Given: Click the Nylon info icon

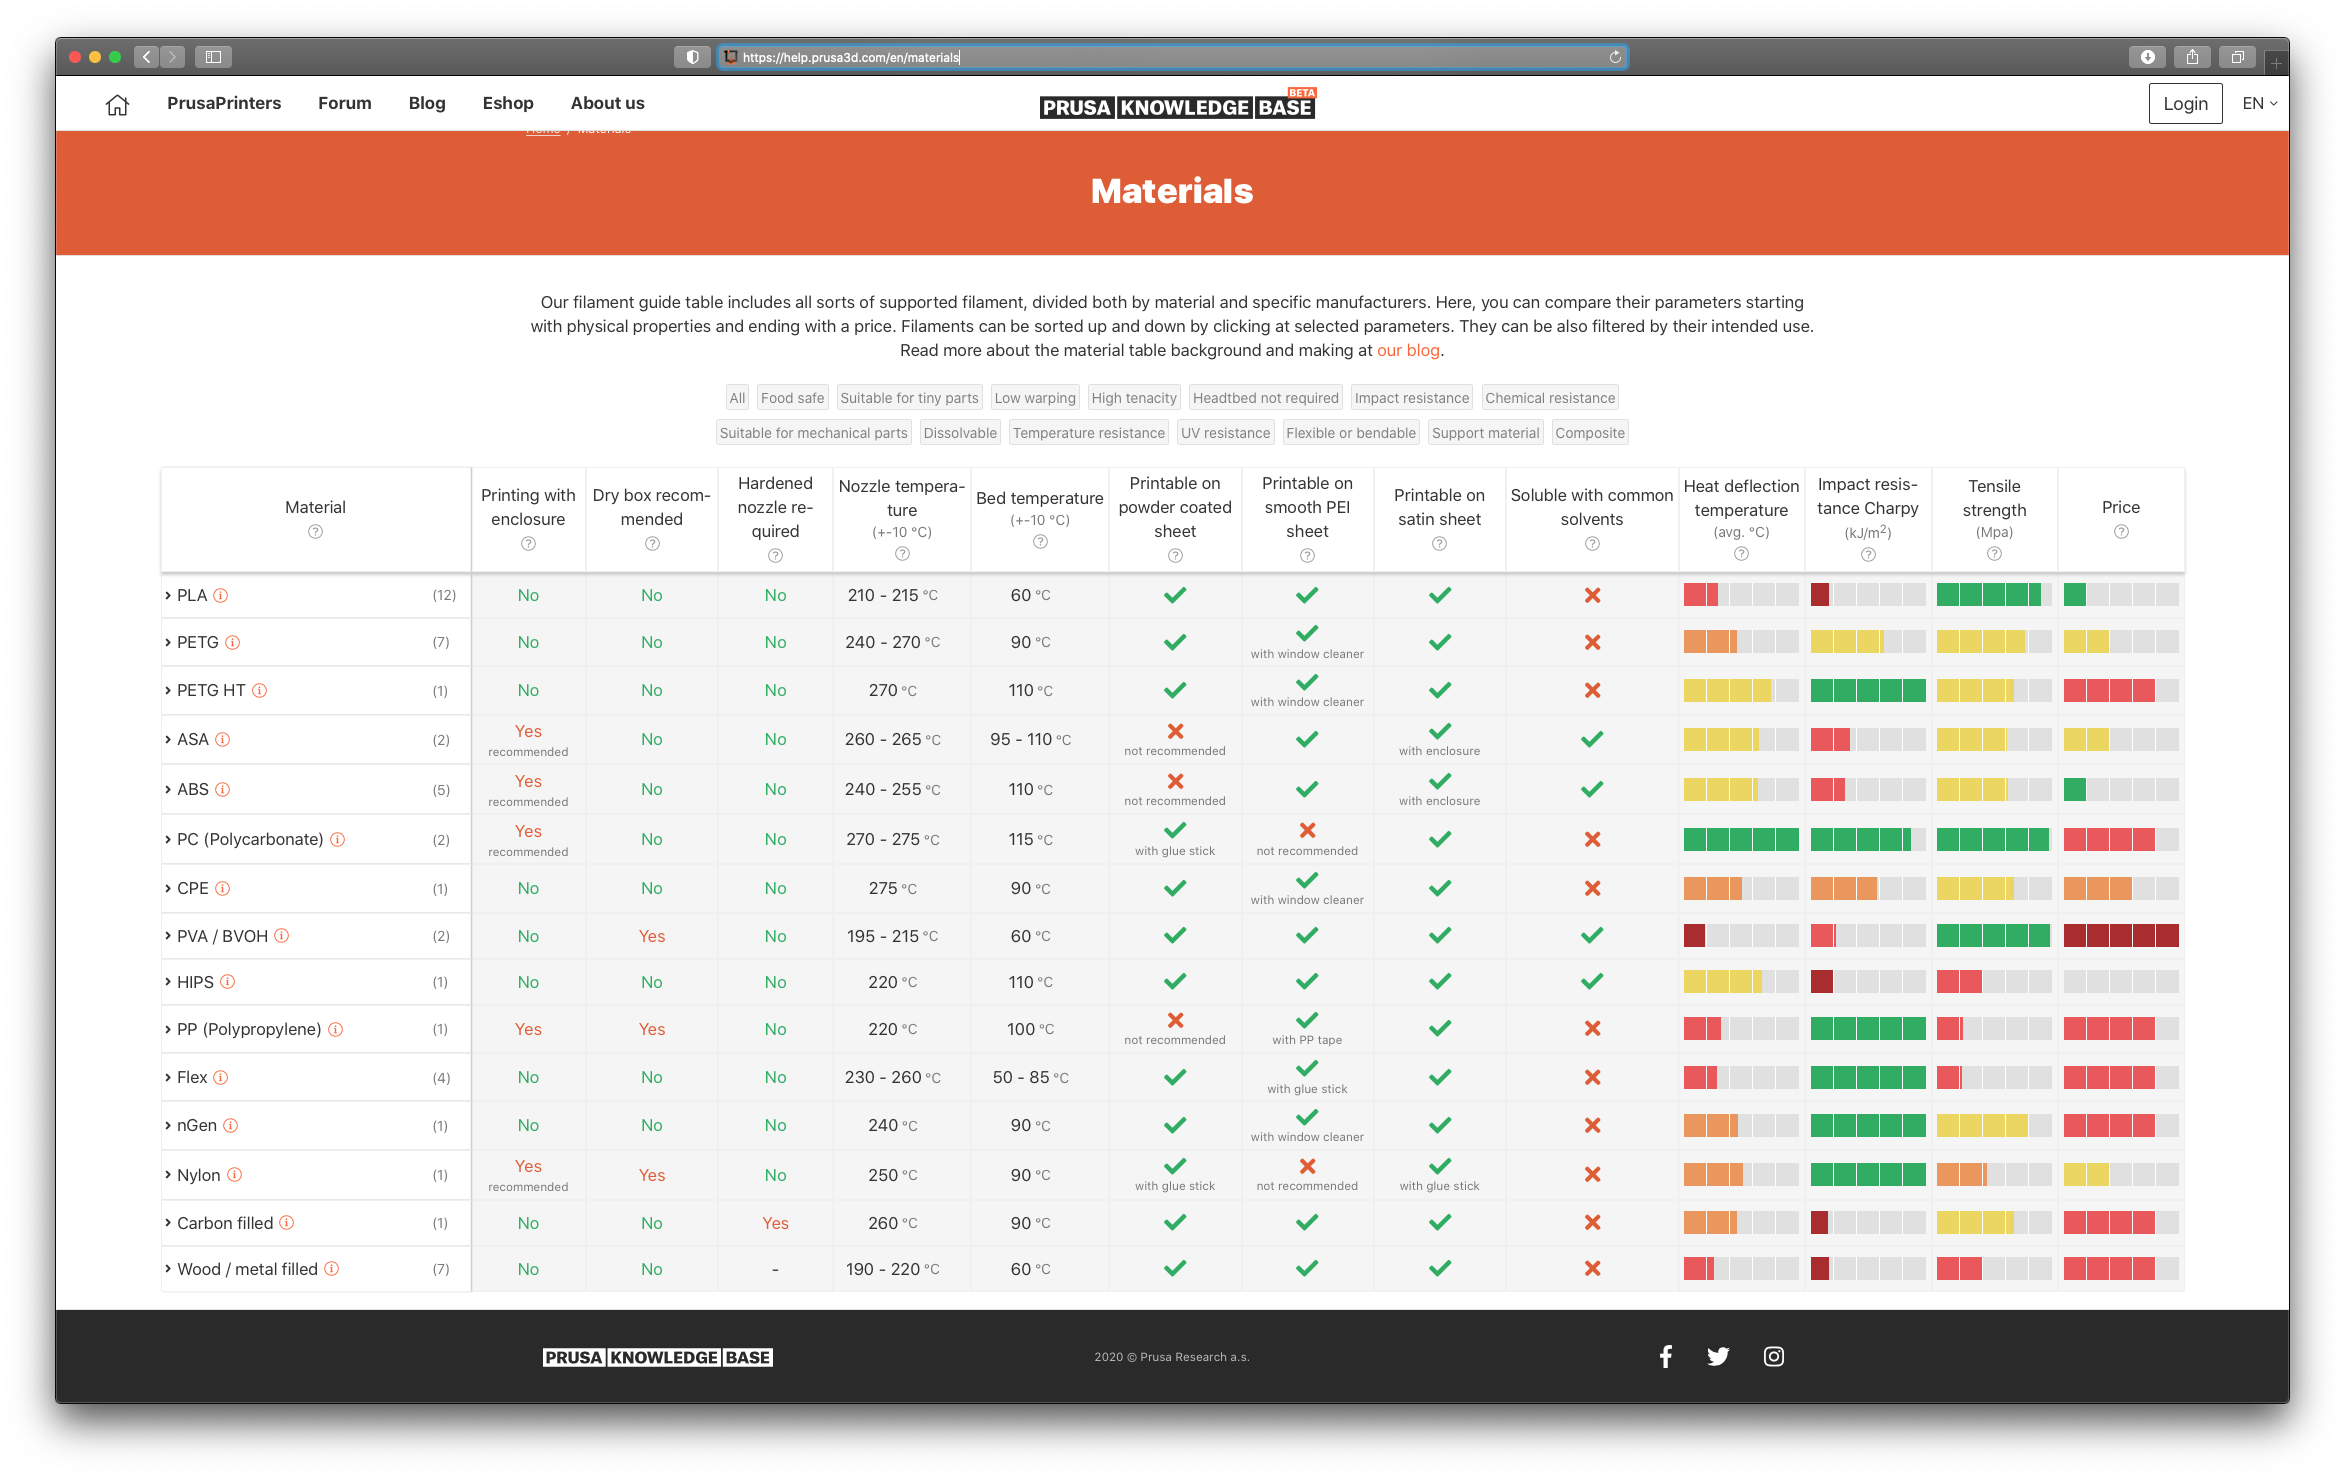Looking at the screenshot, I should tap(235, 1175).
